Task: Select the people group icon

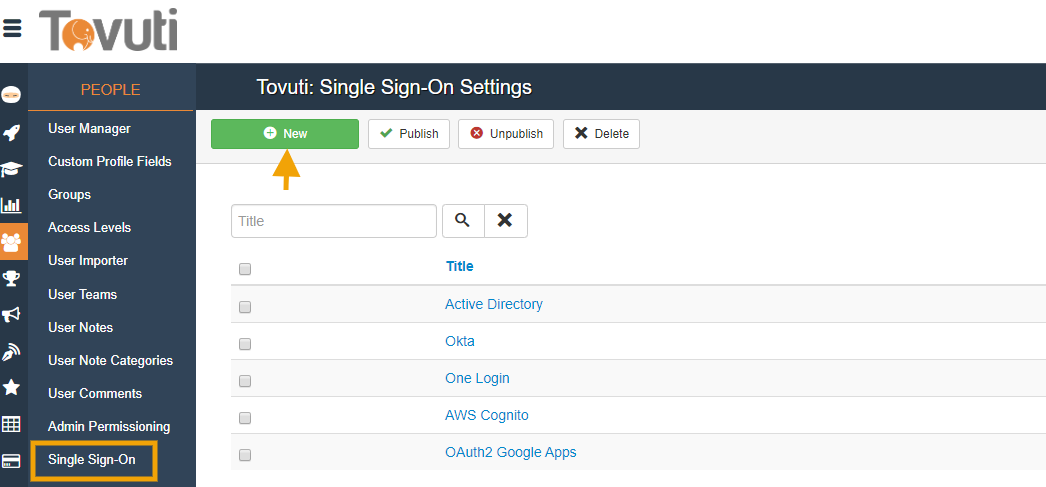Action: (13, 241)
